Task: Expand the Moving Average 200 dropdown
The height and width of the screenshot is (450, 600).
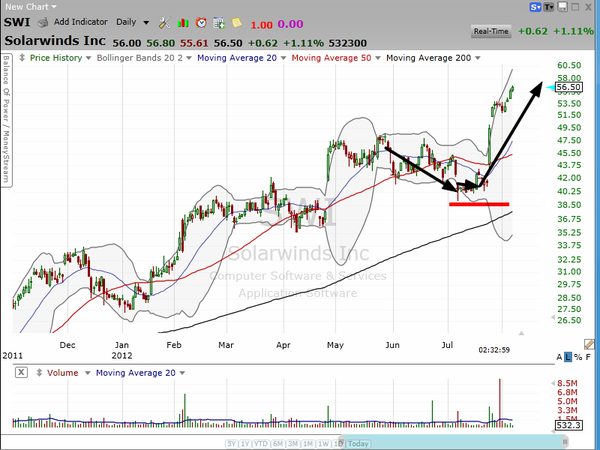Action: [x=478, y=58]
